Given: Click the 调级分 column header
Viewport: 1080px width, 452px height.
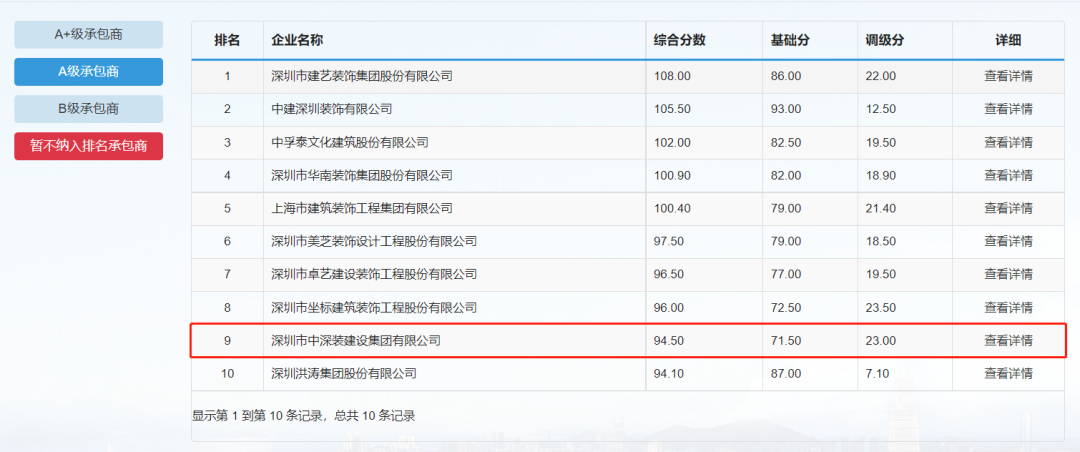Looking at the screenshot, I should [x=885, y=40].
